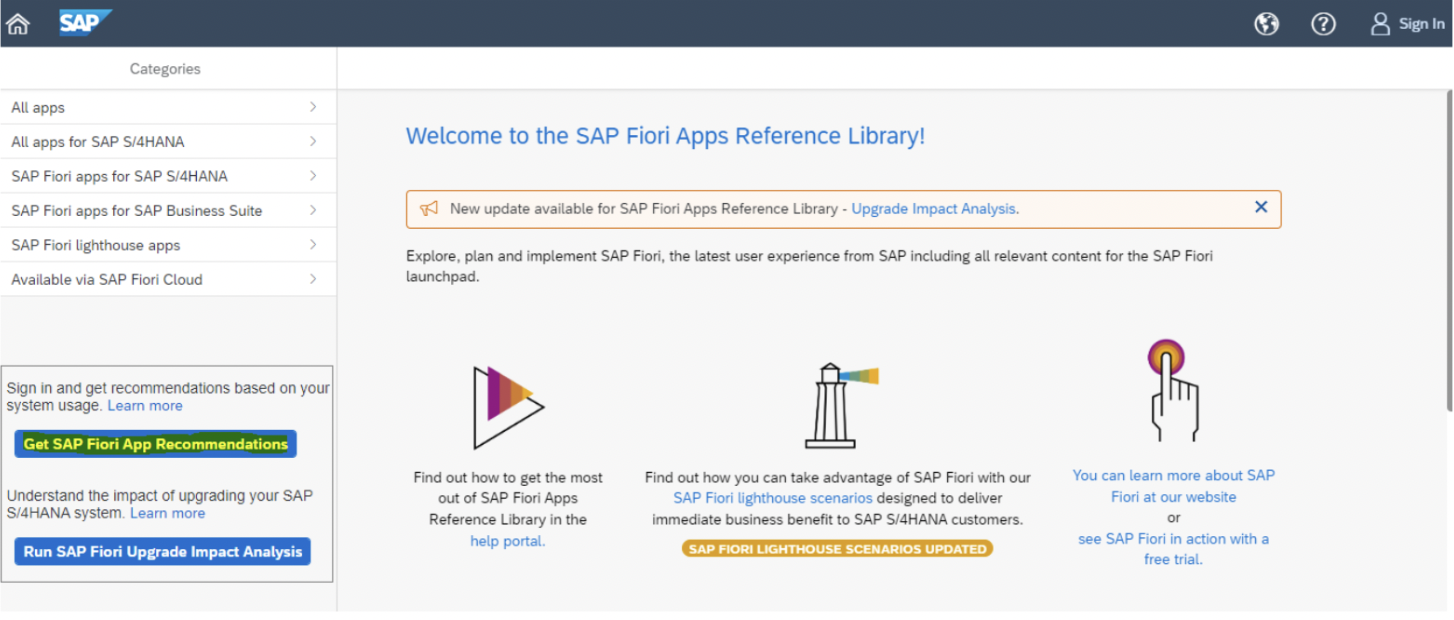Run SAP Fiori Upgrade Impact Analysis
1454x620 pixels.
pos(162,551)
